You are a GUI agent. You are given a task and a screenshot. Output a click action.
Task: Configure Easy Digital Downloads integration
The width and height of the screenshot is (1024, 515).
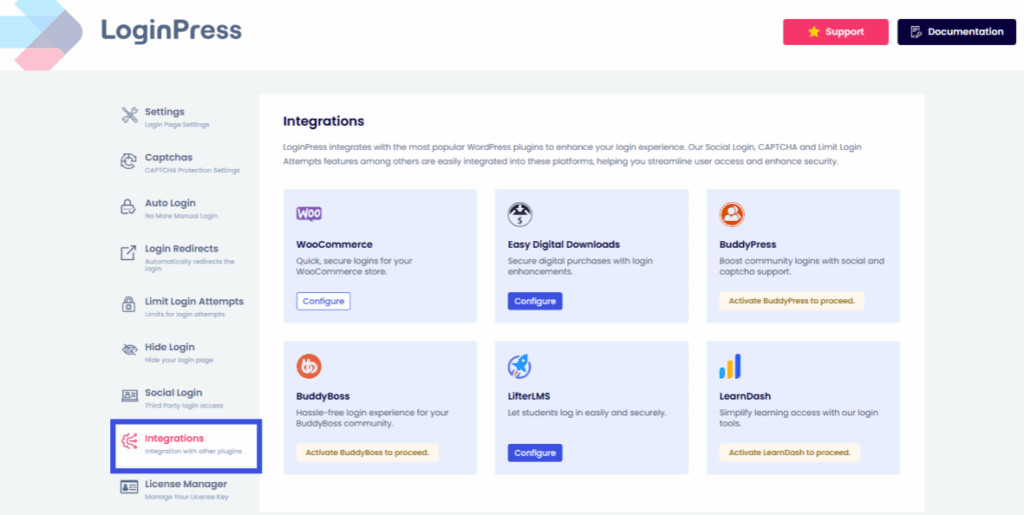coord(535,301)
